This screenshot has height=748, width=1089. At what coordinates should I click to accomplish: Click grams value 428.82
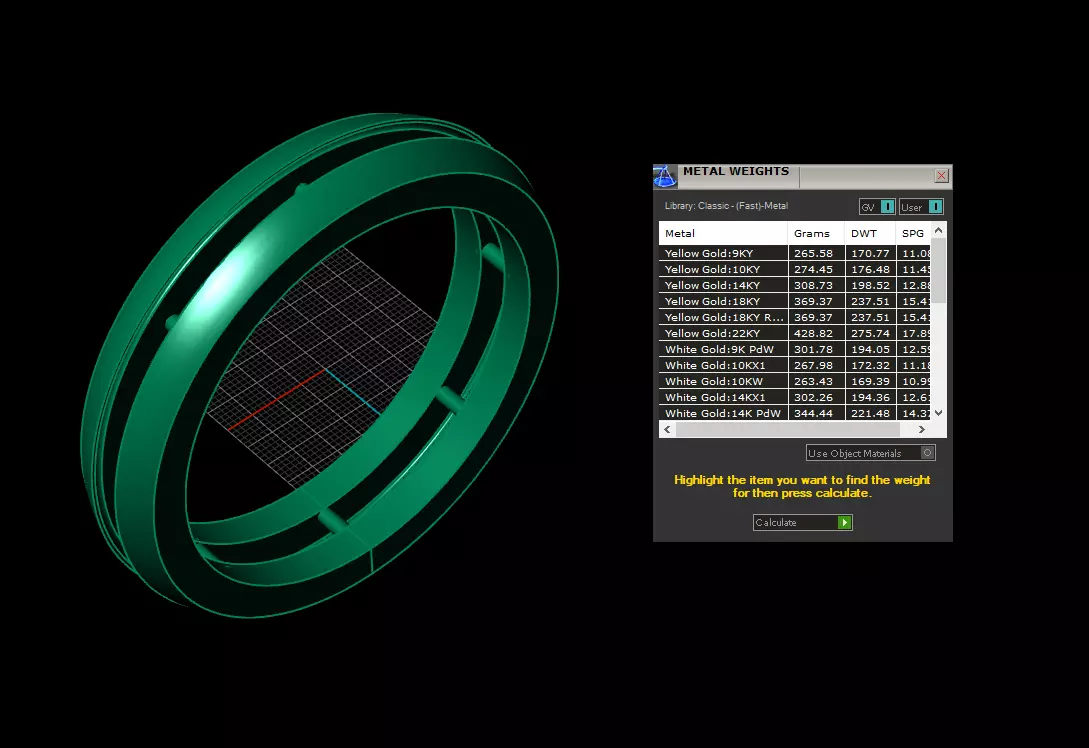(x=813, y=333)
